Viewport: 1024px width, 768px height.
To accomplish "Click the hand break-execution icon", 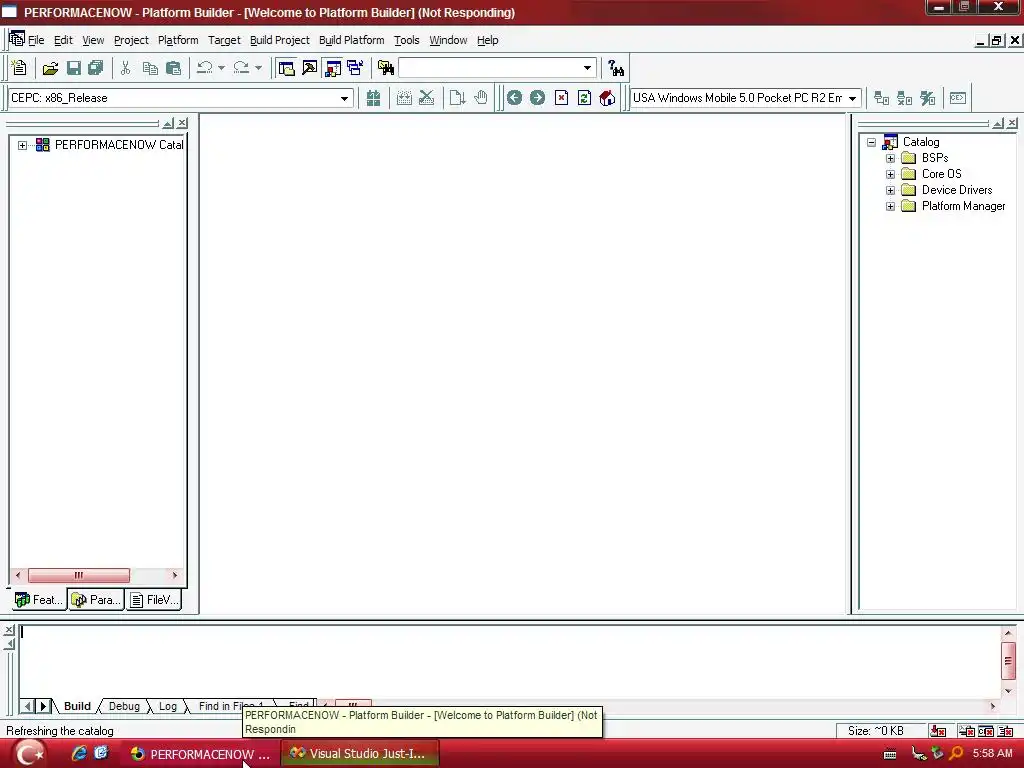I will [x=481, y=98].
